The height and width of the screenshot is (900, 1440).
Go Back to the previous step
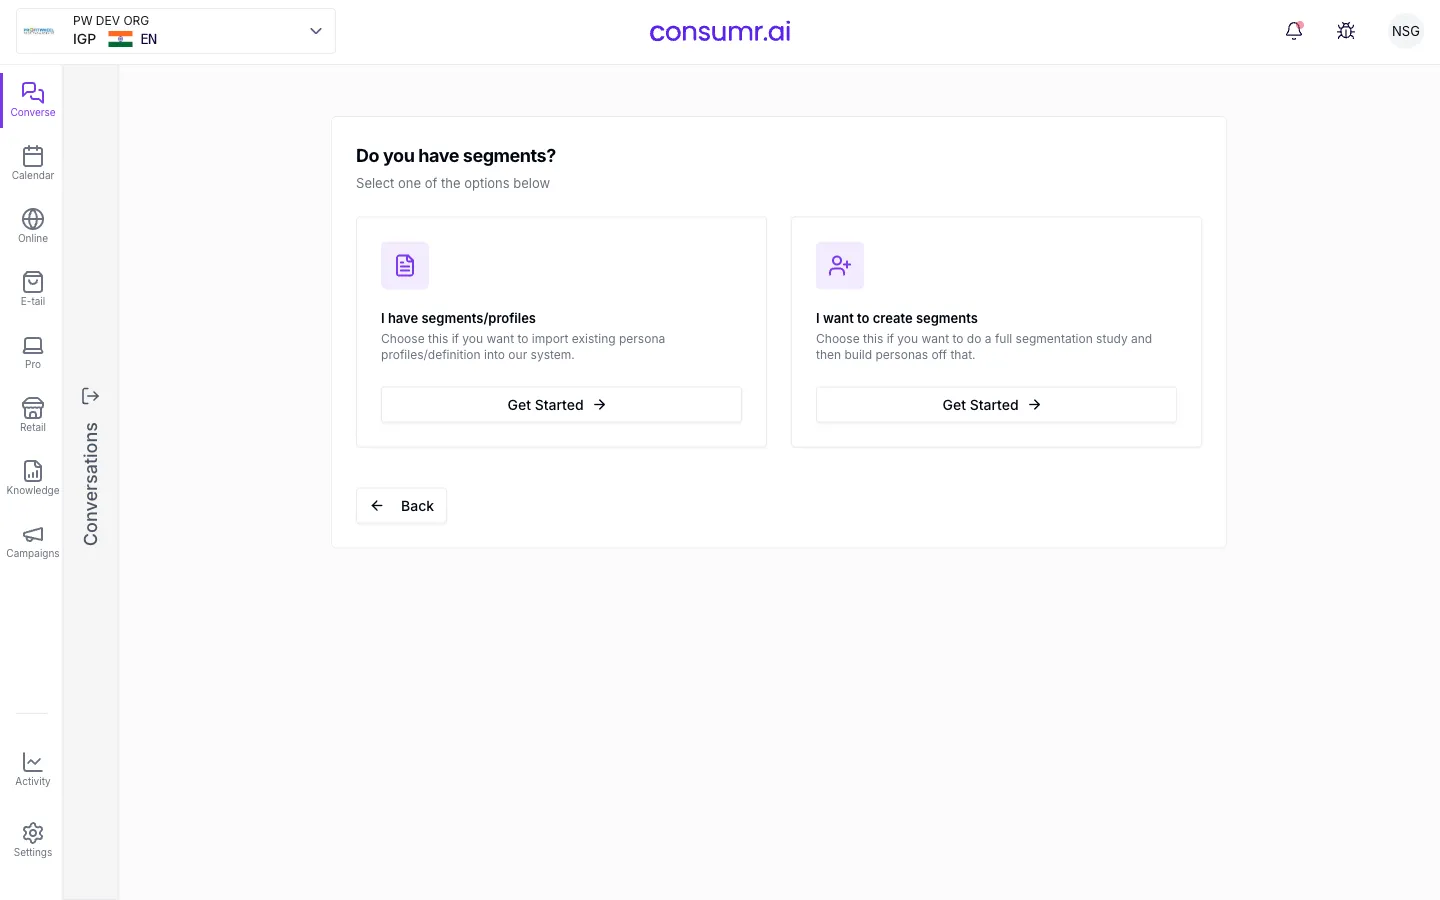click(x=401, y=506)
